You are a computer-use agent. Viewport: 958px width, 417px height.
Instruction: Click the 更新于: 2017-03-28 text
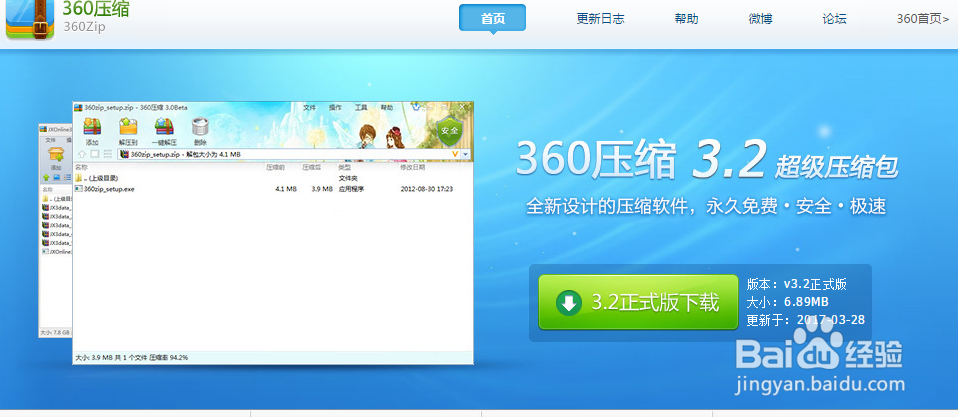tap(806, 320)
